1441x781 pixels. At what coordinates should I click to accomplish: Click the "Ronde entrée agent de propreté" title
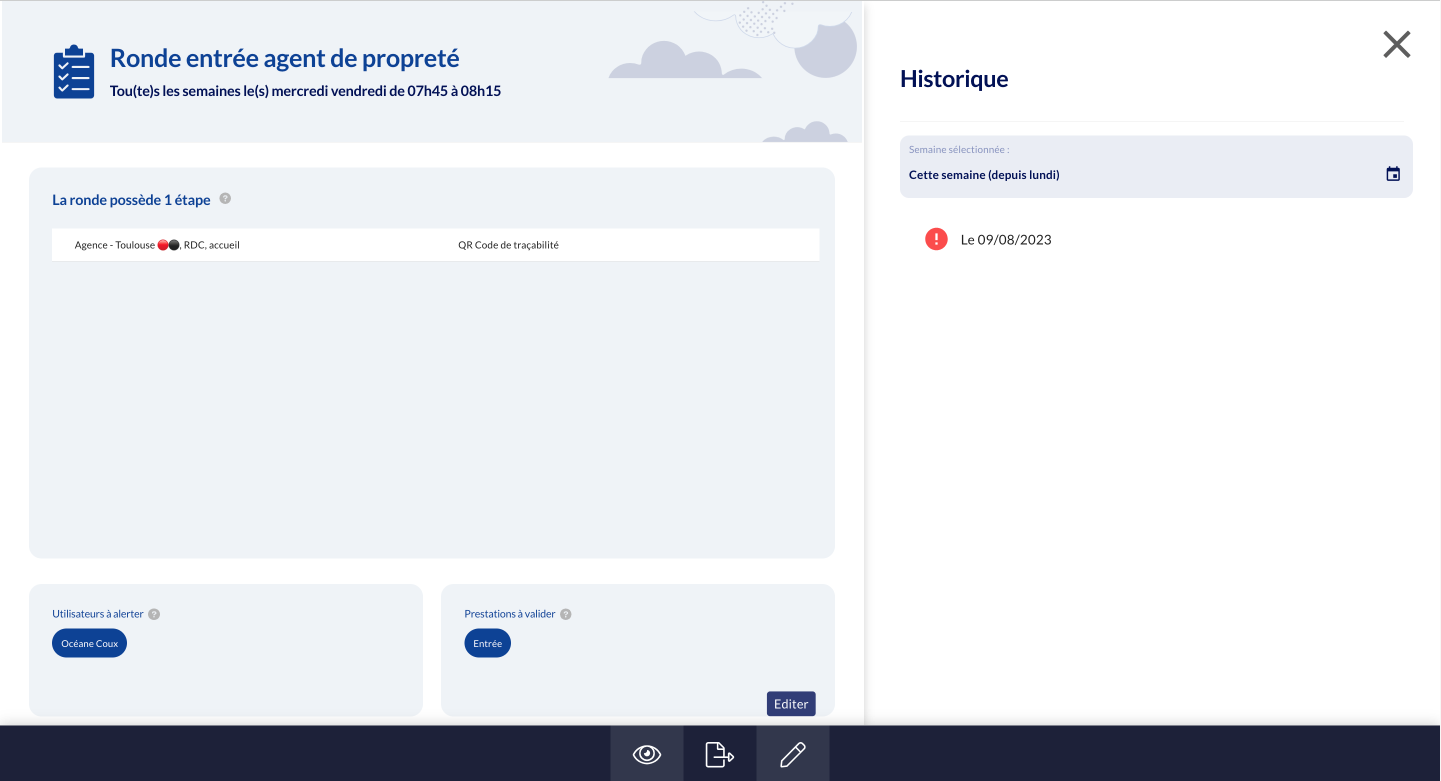[x=284, y=59]
